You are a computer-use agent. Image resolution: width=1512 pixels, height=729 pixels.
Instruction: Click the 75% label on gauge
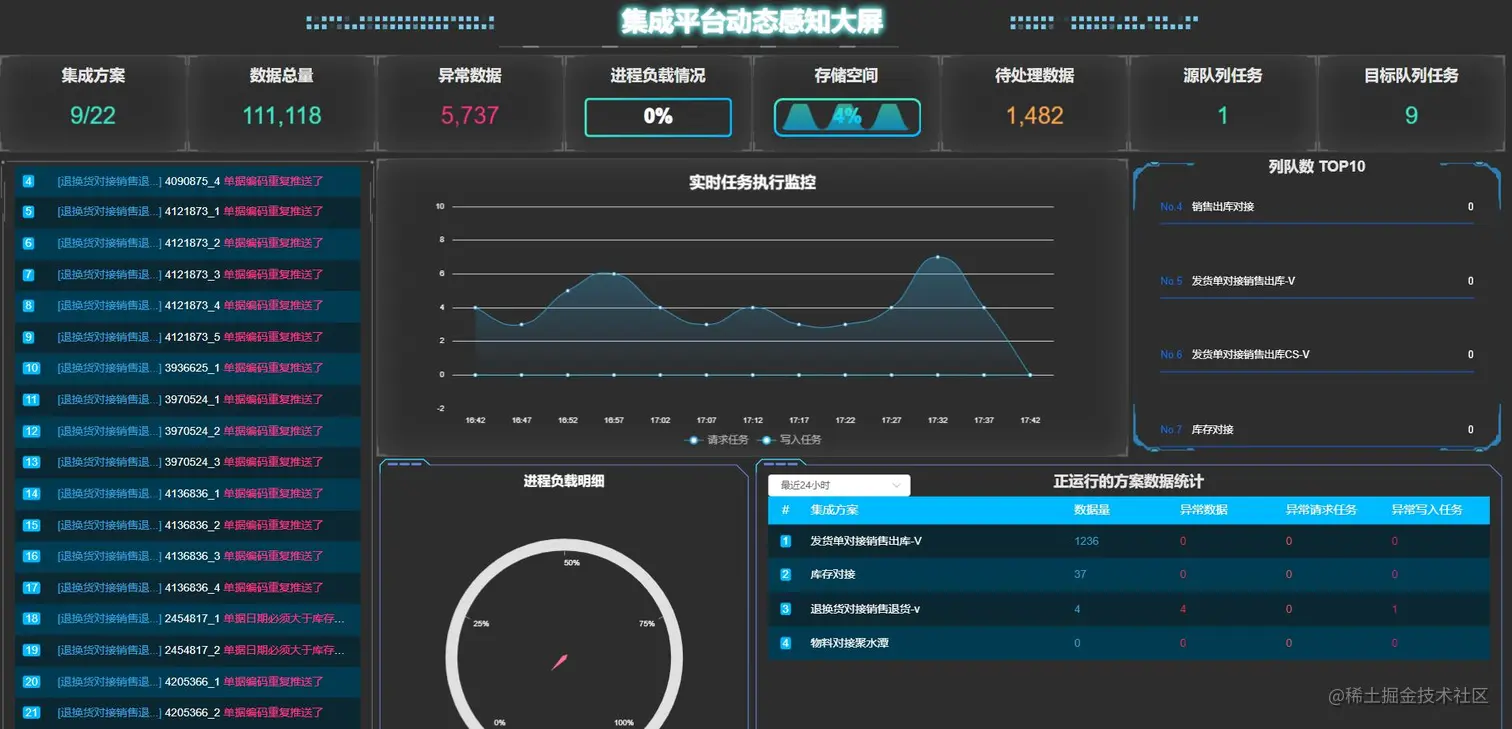tap(647, 624)
